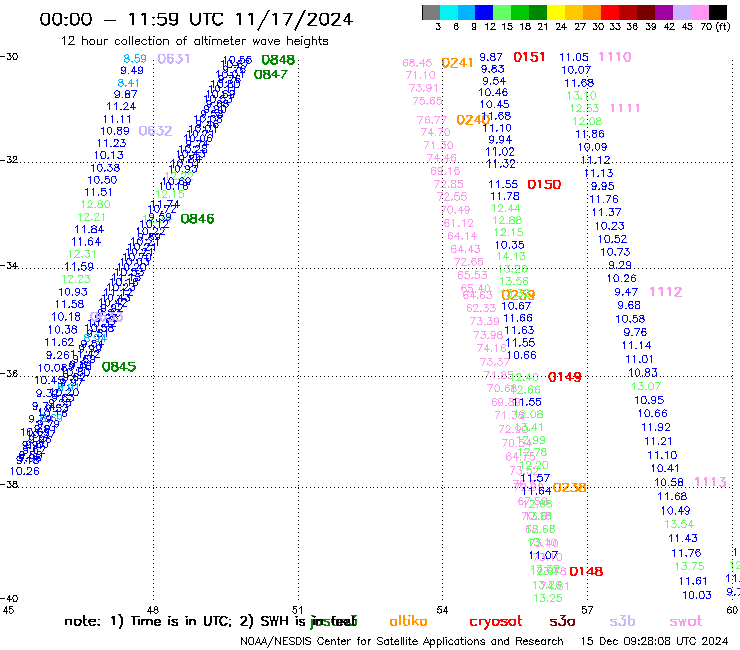
Task: Select the 0631 s3b time label
Action: pyautogui.click(x=174, y=59)
